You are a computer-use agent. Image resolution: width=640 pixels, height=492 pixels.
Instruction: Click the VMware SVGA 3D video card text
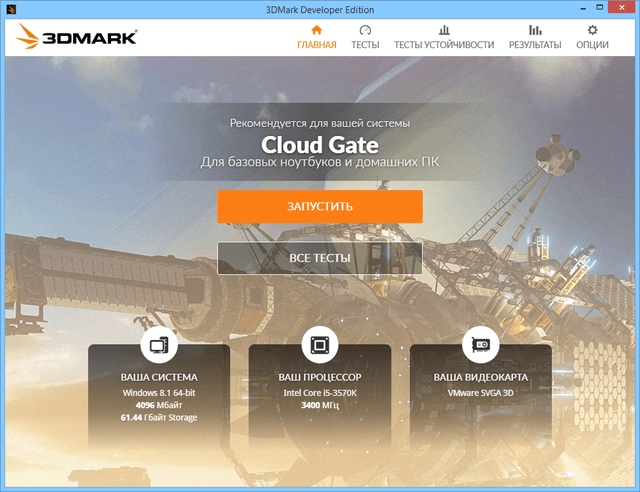[x=480, y=392]
